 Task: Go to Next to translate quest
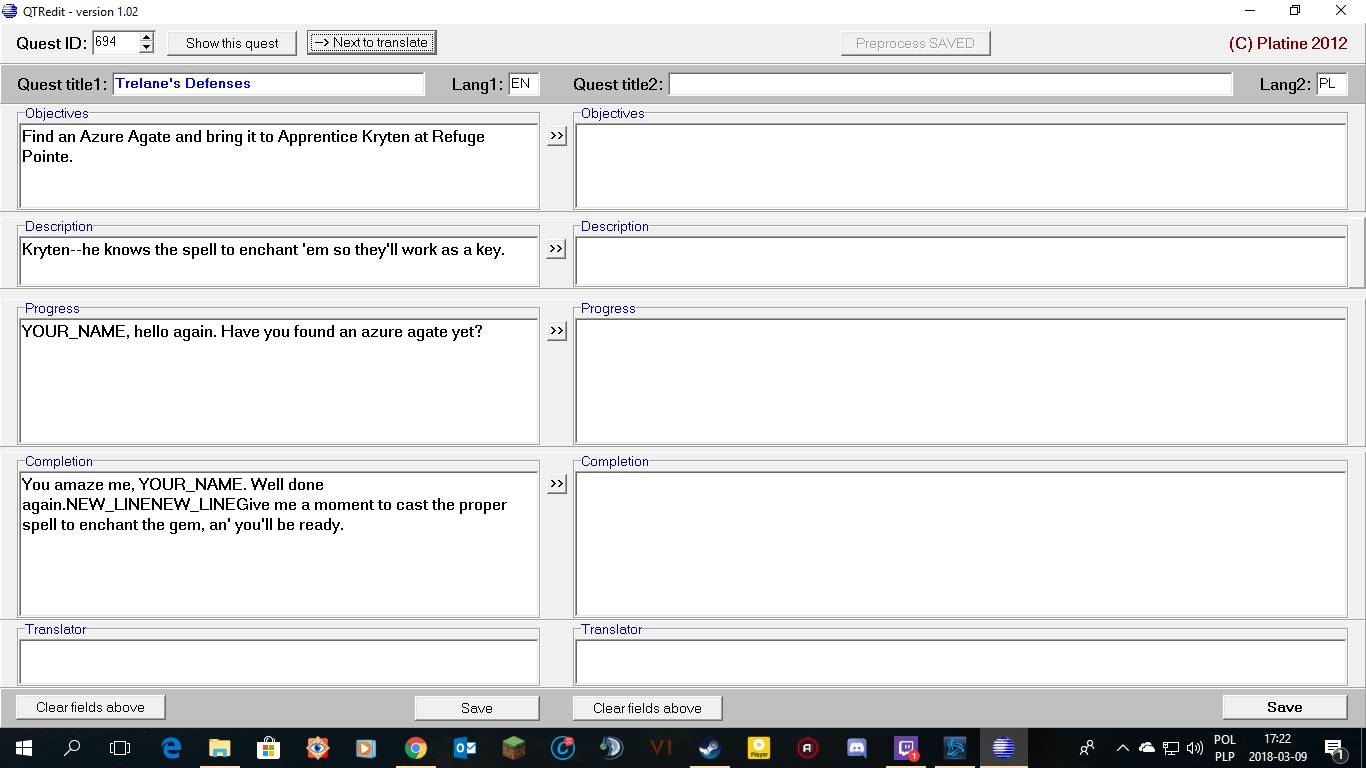(x=371, y=43)
